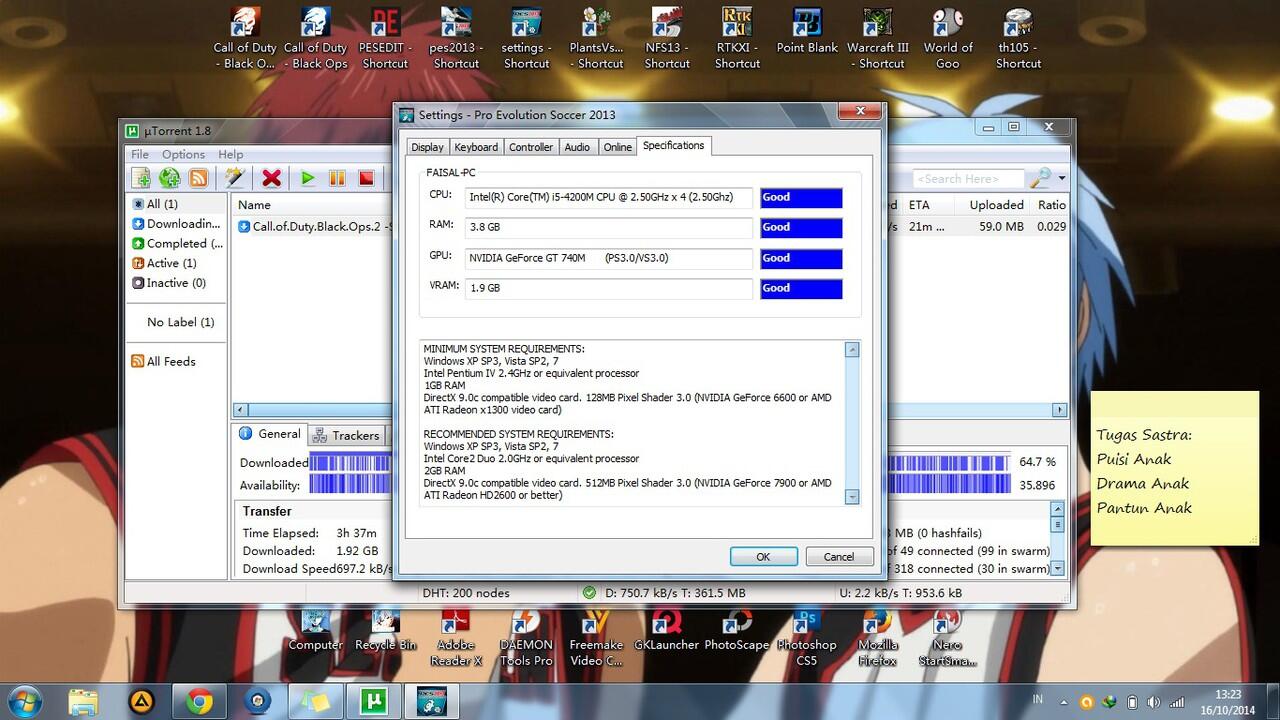The width and height of the screenshot is (1280, 720).
Task: Click requirements text box scroll-down arrow
Action: tap(852, 496)
